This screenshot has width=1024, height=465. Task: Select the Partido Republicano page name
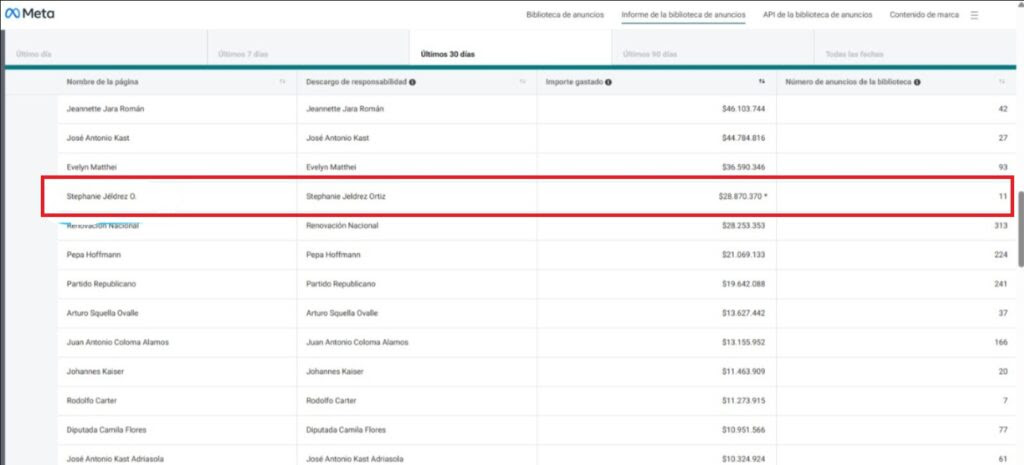[103, 283]
